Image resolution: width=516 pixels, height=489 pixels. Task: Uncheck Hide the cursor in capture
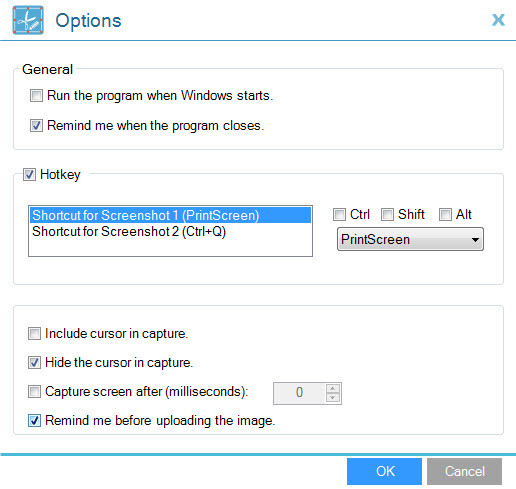coord(34,362)
